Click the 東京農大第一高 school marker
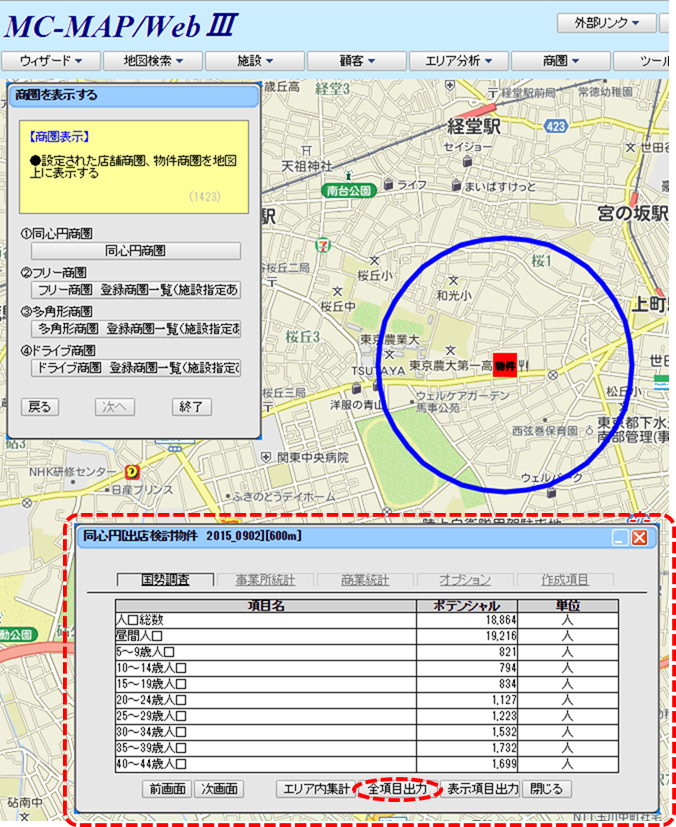The height and width of the screenshot is (827, 676). (x=450, y=350)
